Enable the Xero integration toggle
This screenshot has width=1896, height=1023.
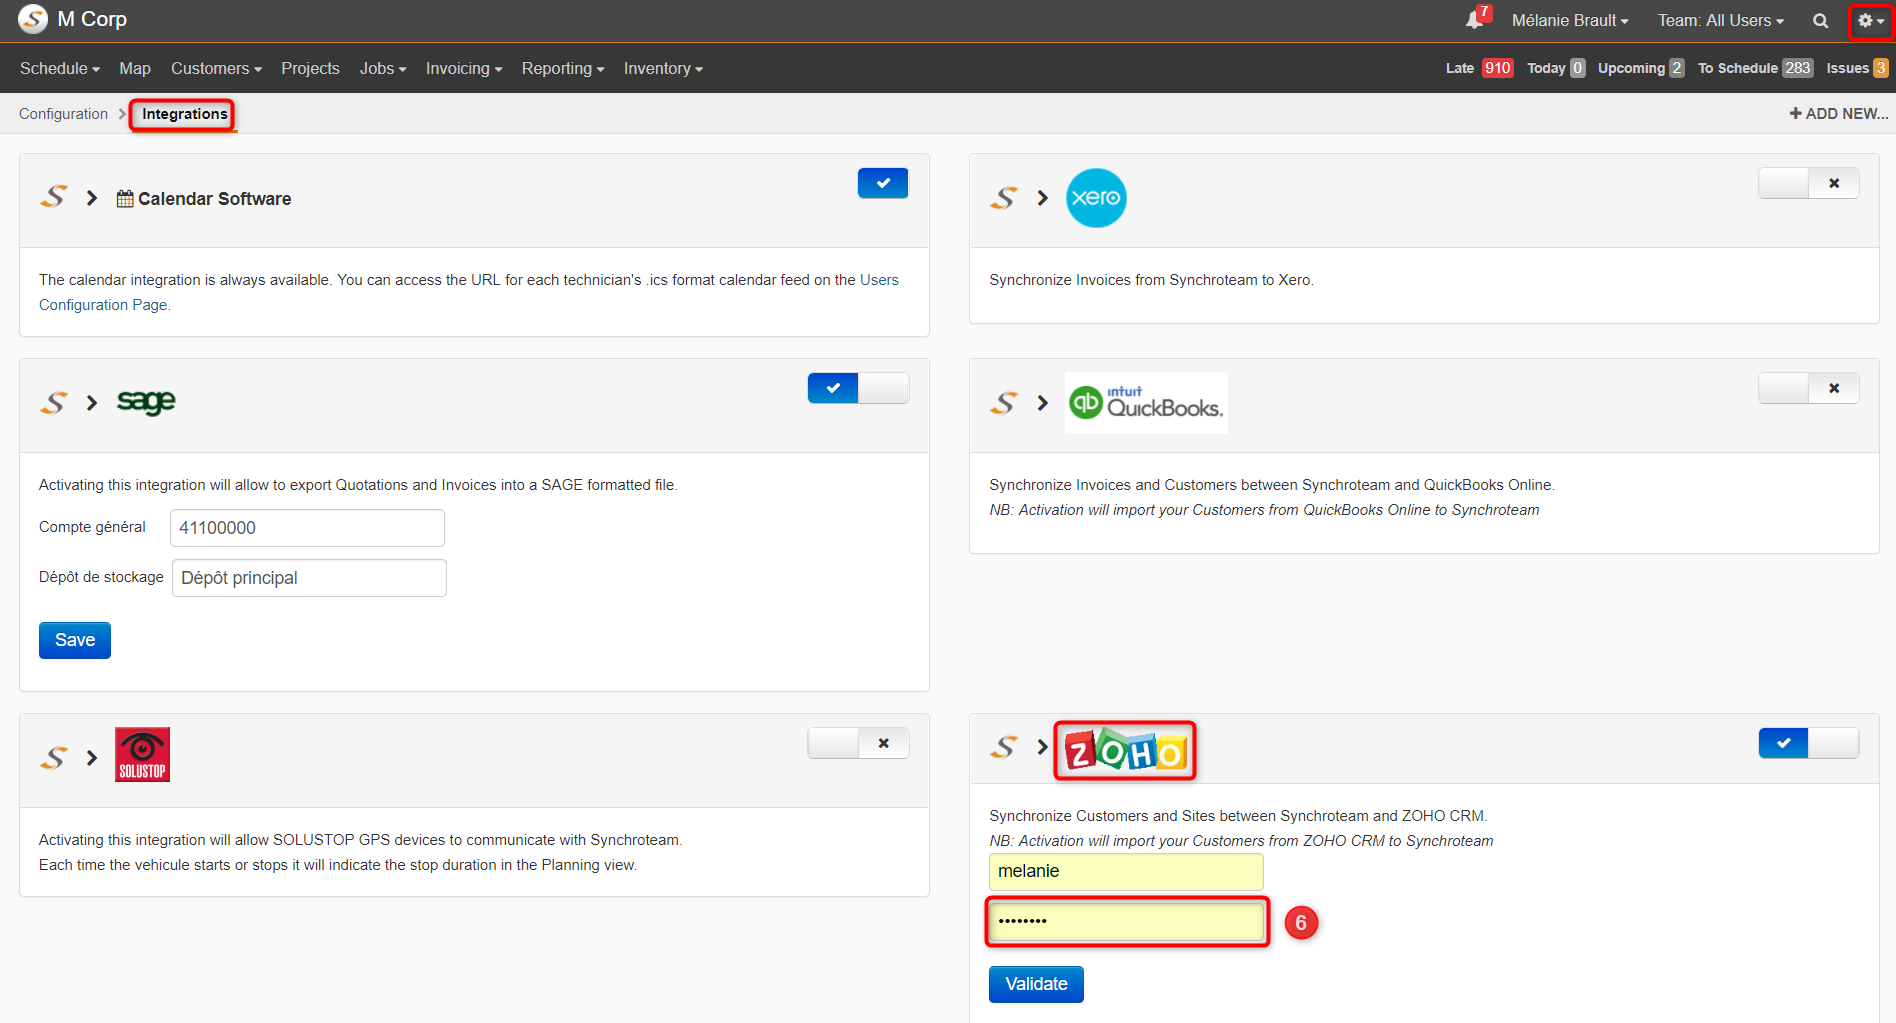pyautogui.click(x=1808, y=183)
